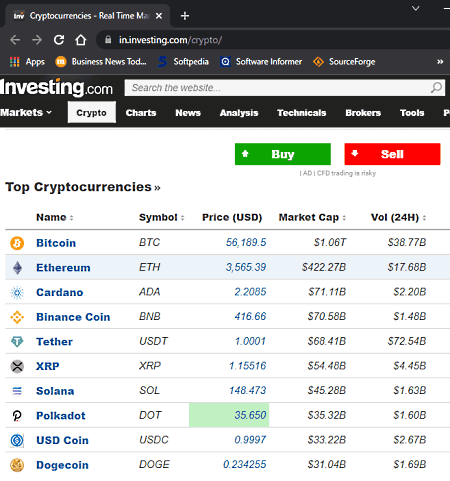
Task: Open the Charts navigation tab
Action: 141,113
